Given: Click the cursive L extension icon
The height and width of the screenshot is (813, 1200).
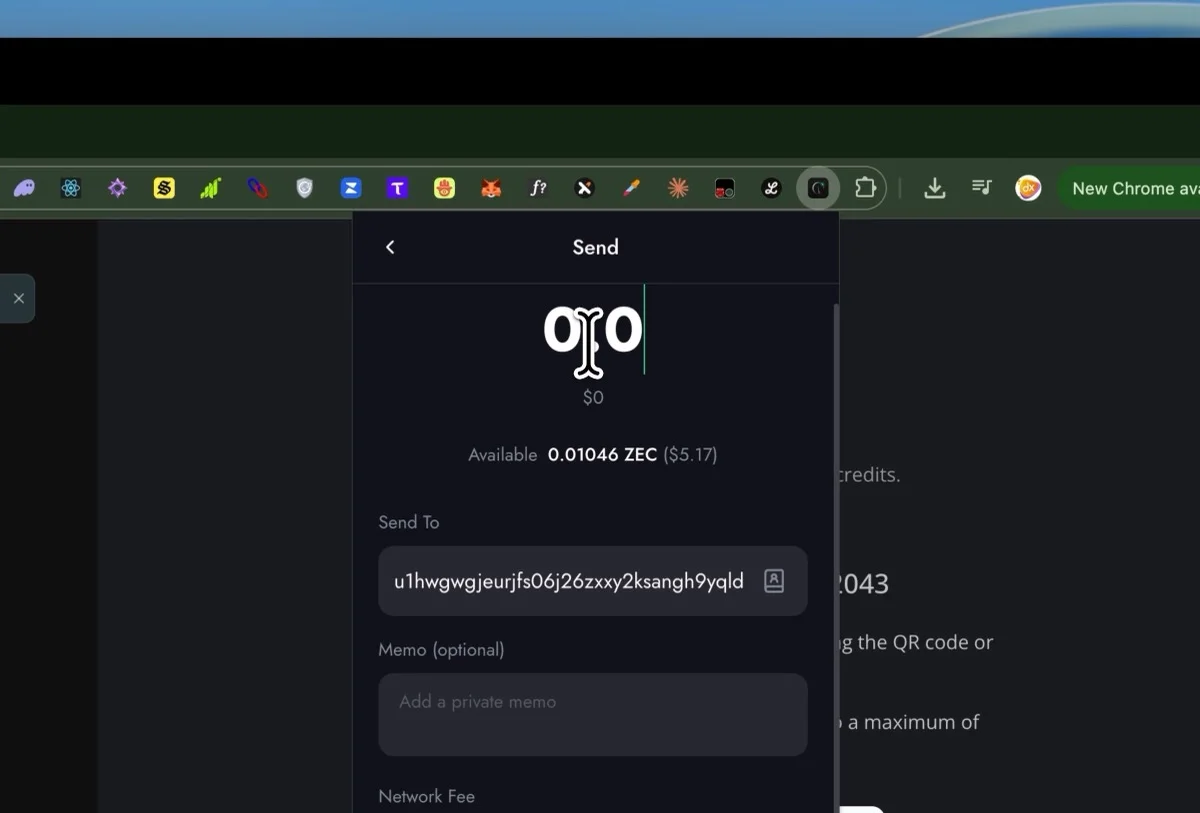Looking at the screenshot, I should [x=771, y=188].
